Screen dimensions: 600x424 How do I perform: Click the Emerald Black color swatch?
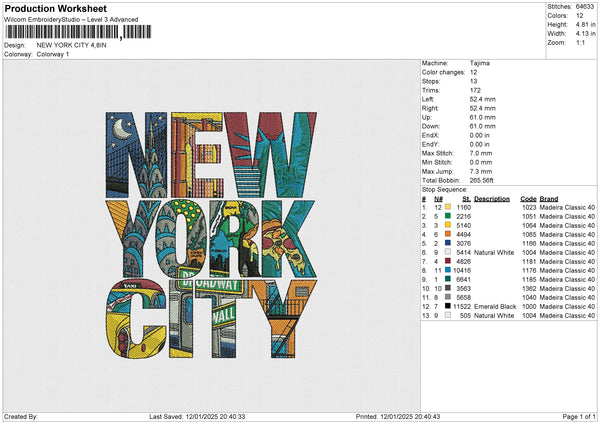pos(448,306)
